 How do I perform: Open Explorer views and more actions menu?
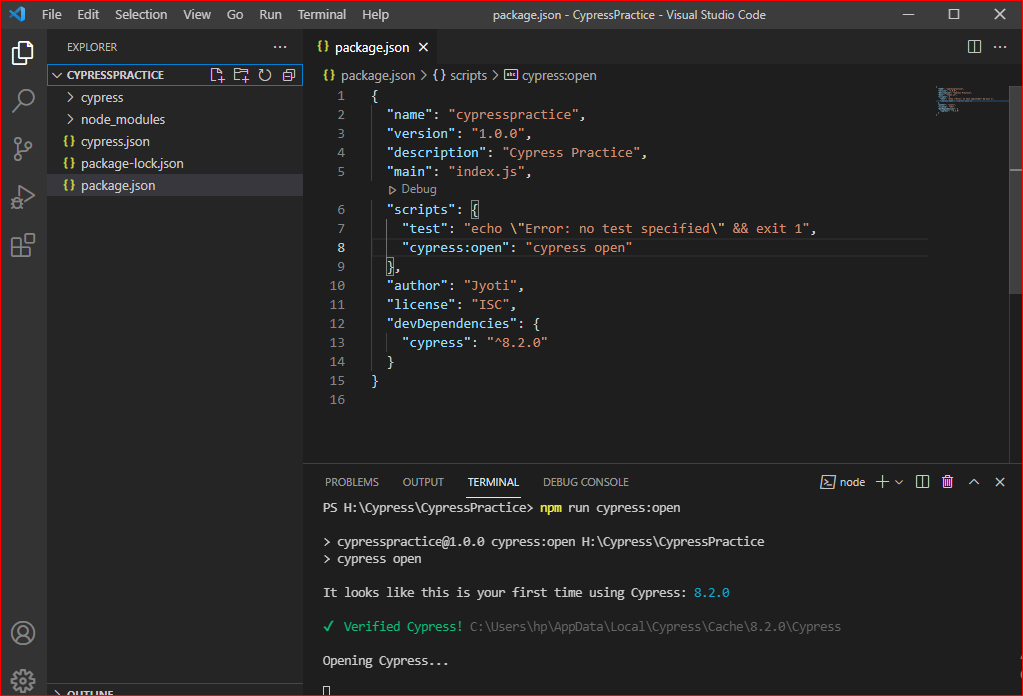click(280, 47)
